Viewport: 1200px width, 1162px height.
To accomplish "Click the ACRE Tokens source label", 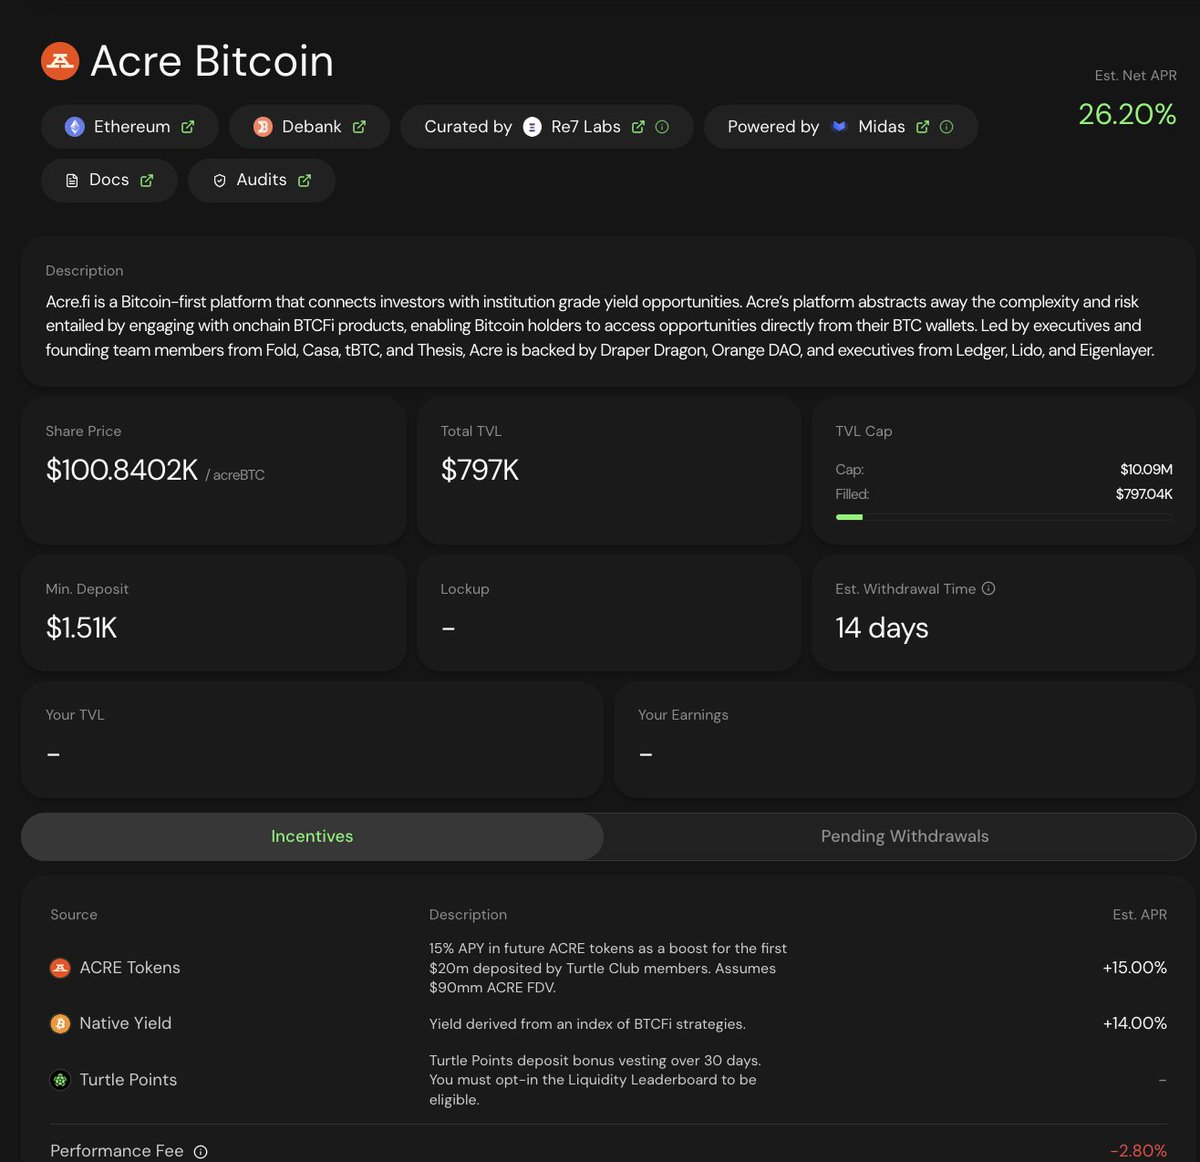I will (x=130, y=968).
